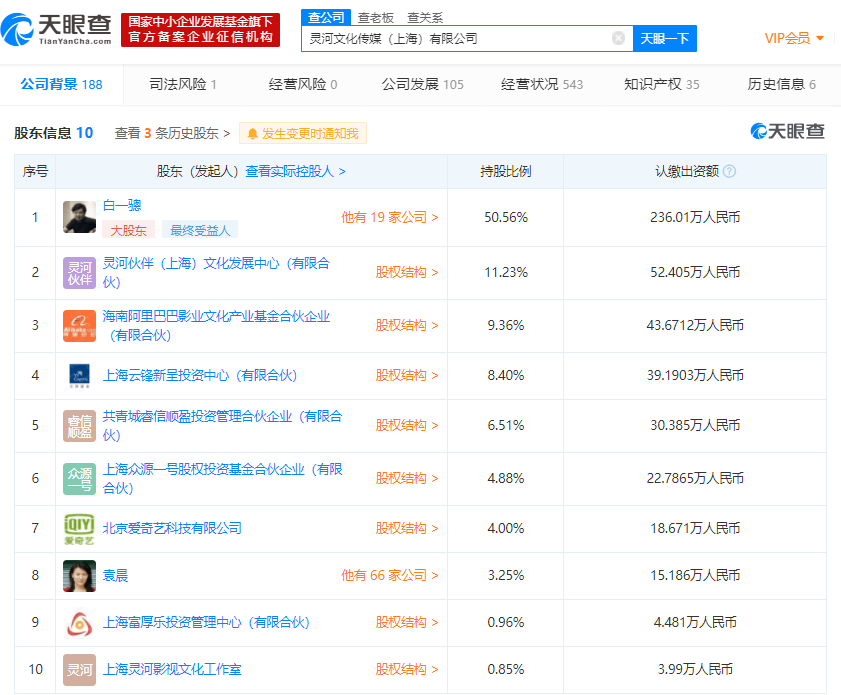
Task: Click the 大股东 tag under 白一骢
Action: [x=128, y=230]
